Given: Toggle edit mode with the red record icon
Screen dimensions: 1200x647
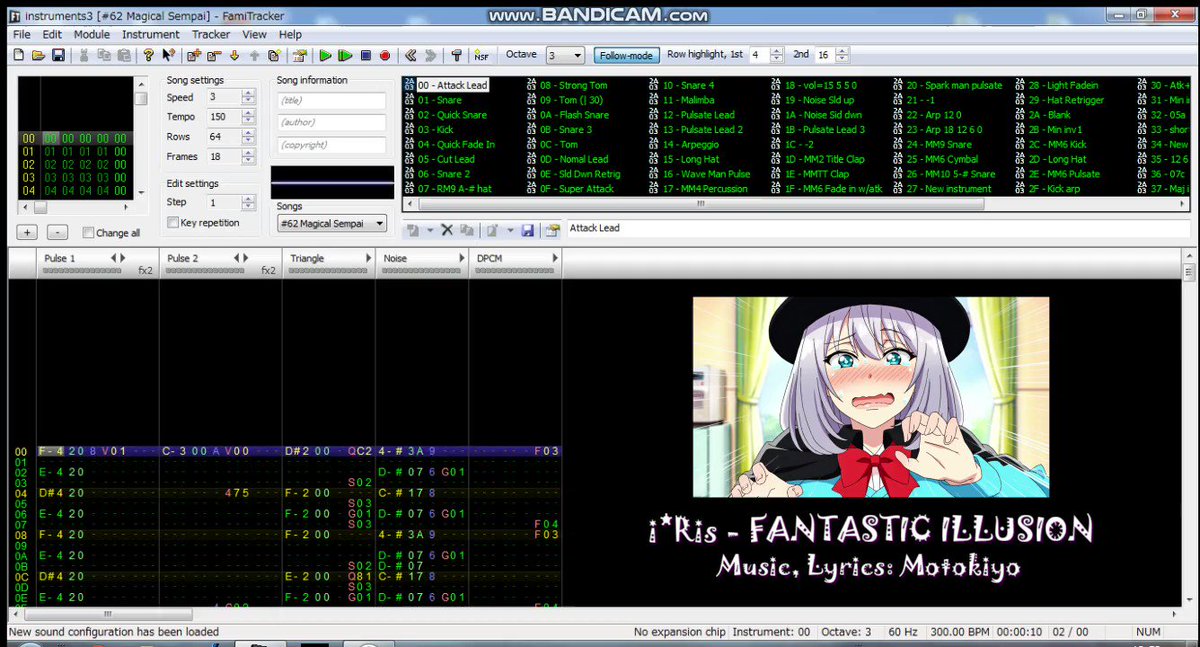Looking at the screenshot, I should (x=385, y=55).
